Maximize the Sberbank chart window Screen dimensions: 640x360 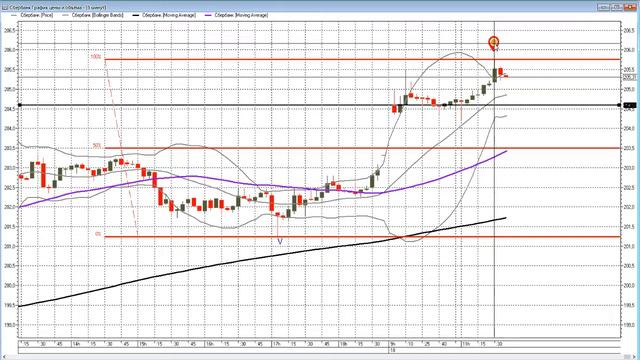tap(617, 7)
